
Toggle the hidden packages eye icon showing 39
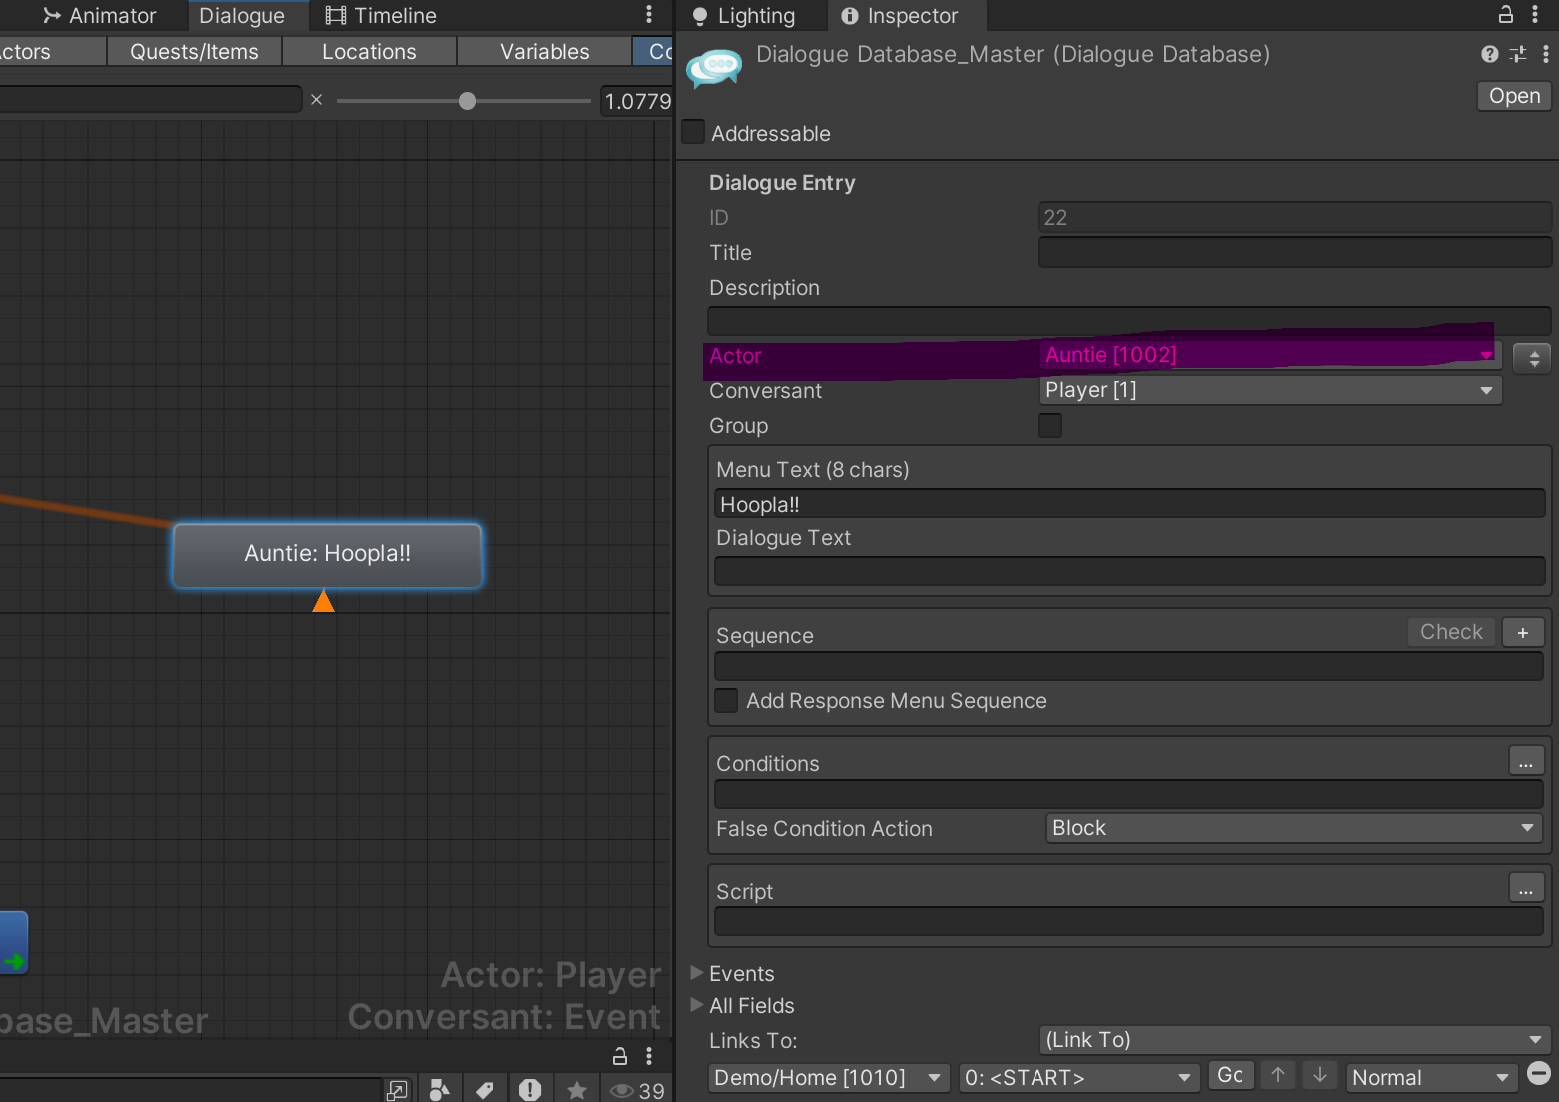[637, 1090]
